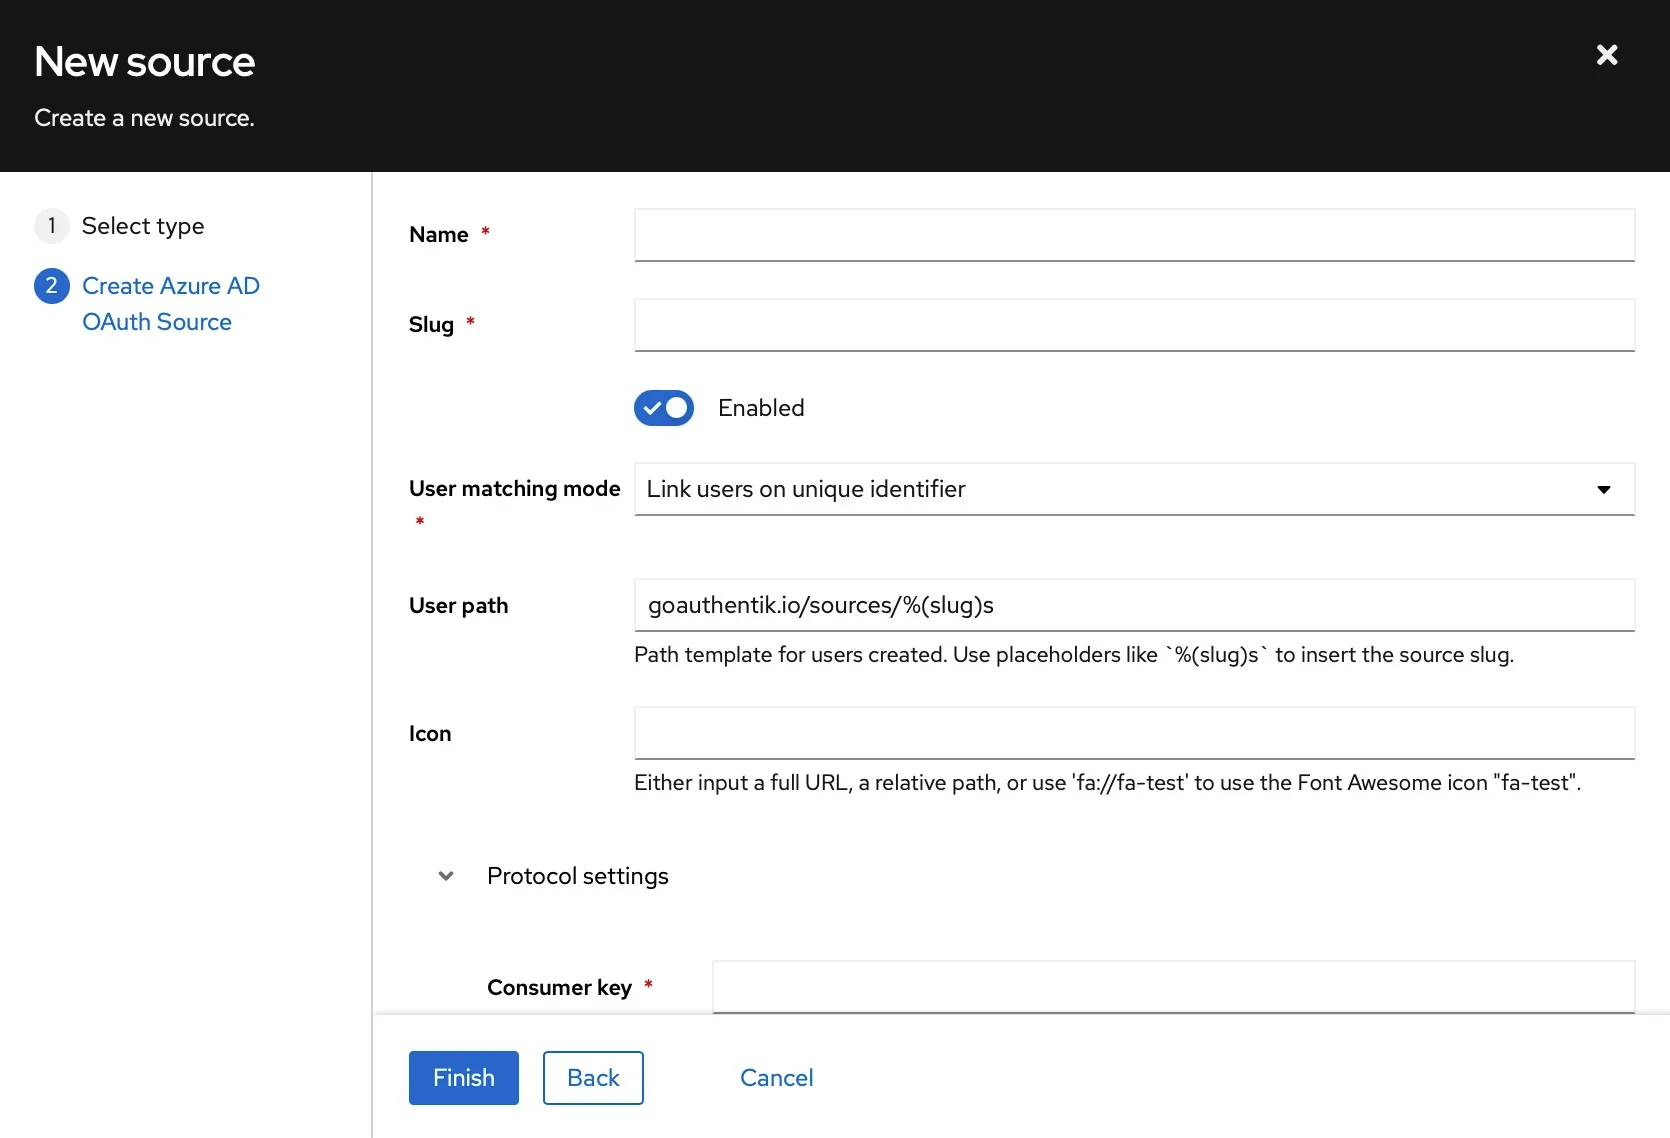
Task: Toggle the Enabled switch off
Action: [664, 408]
